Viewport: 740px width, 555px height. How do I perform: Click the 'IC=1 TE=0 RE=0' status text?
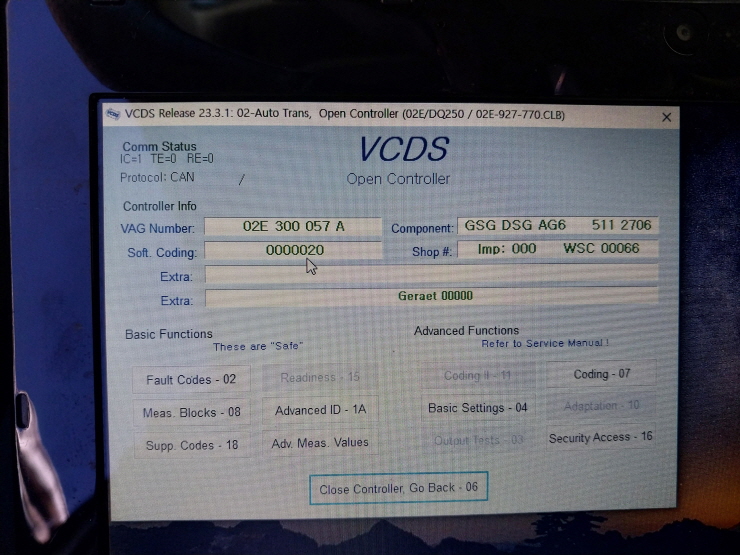167,159
